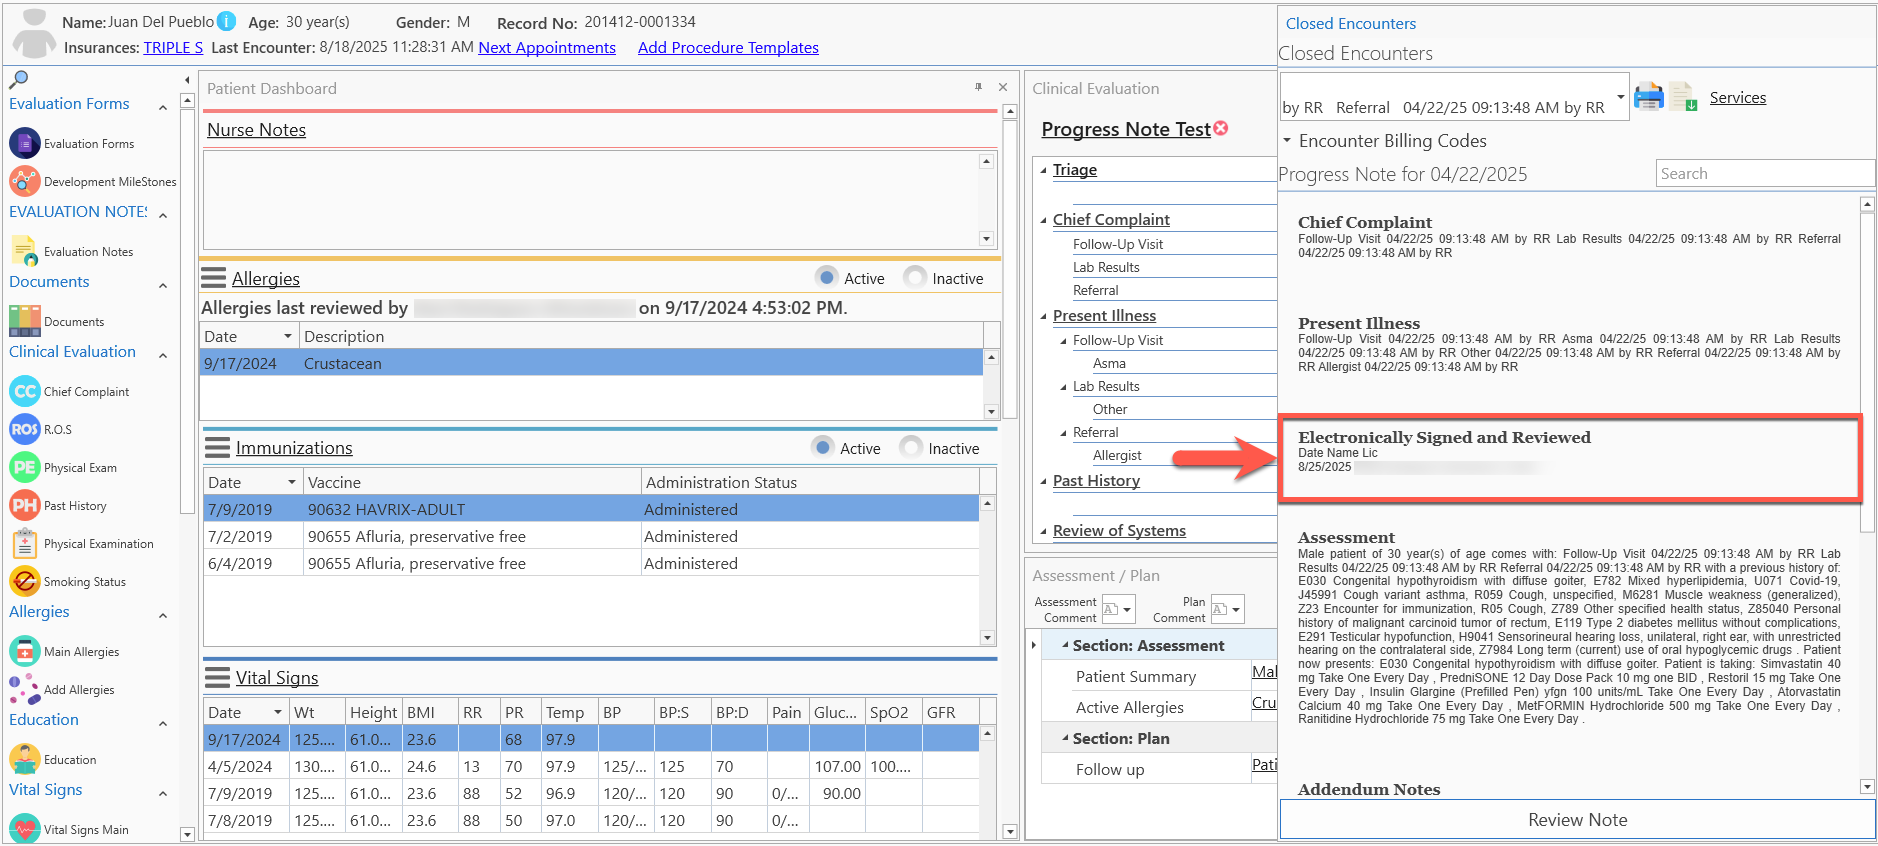The width and height of the screenshot is (1878, 846).
Task: Open the Assessment Comment dropdown
Action: [1128, 609]
